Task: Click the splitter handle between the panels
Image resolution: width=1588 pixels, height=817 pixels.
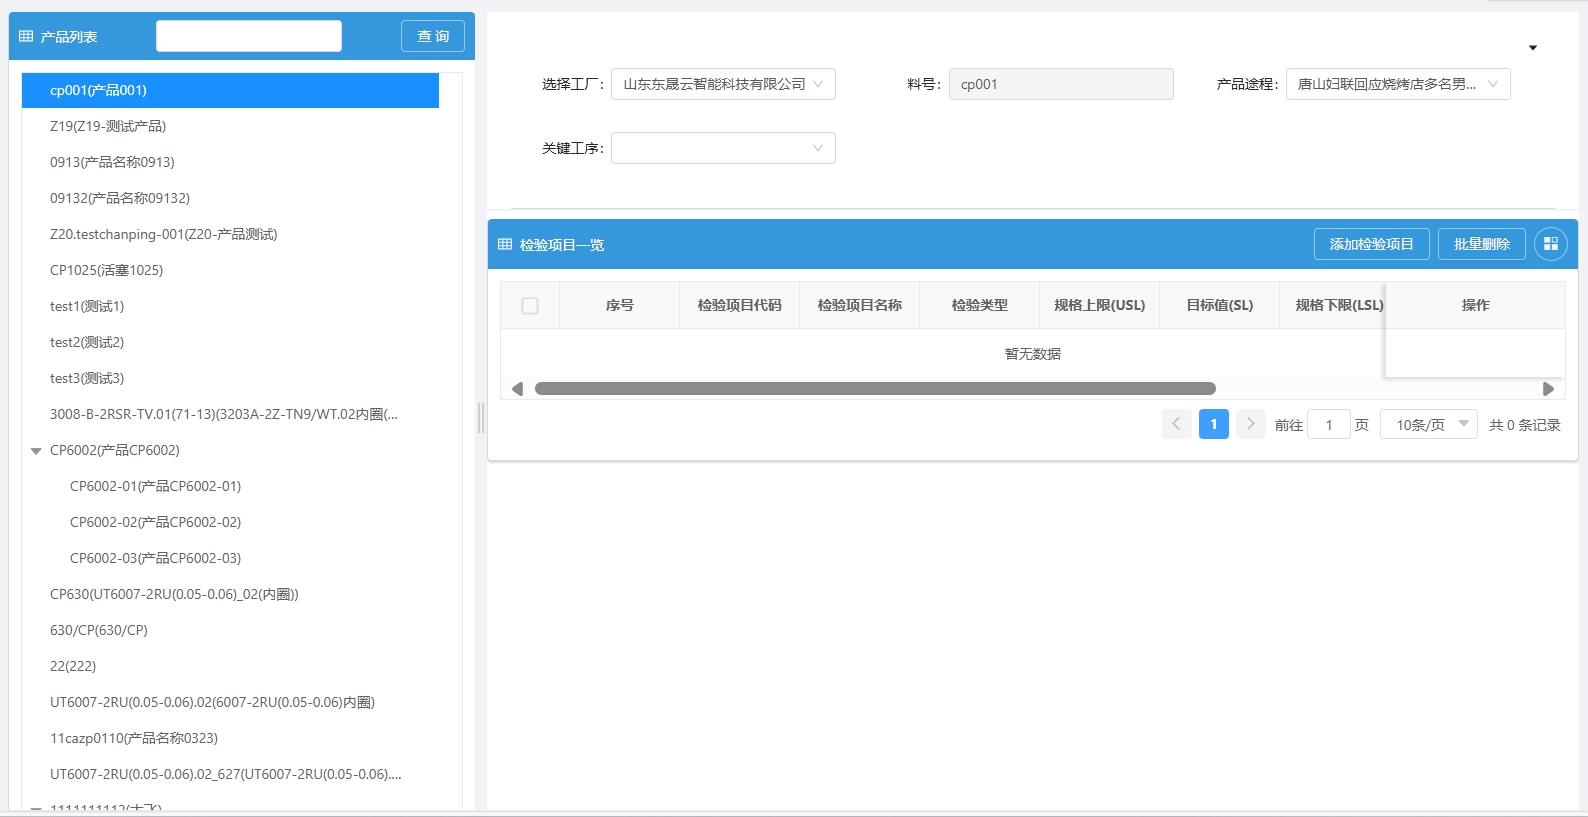Action: click(x=481, y=418)
